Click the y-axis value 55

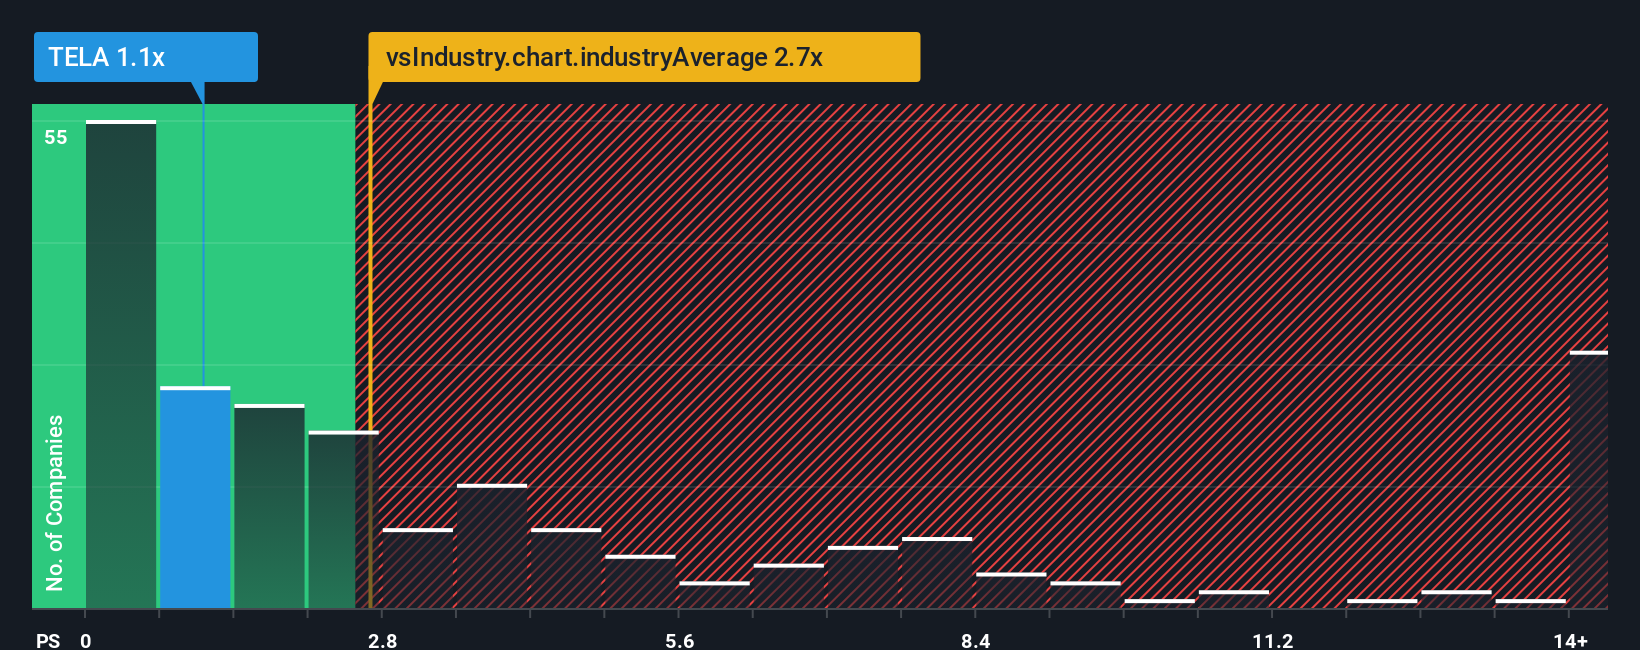(56, 138)
